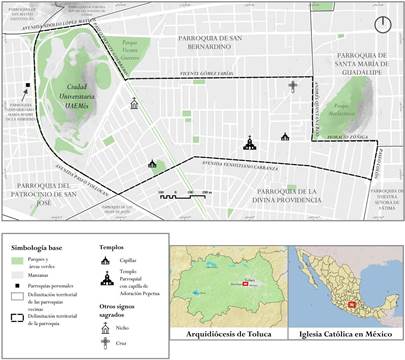405x360 pixels.
Task: Click the Nicho marker near Ciudad Universitaria
Action: 134,104
